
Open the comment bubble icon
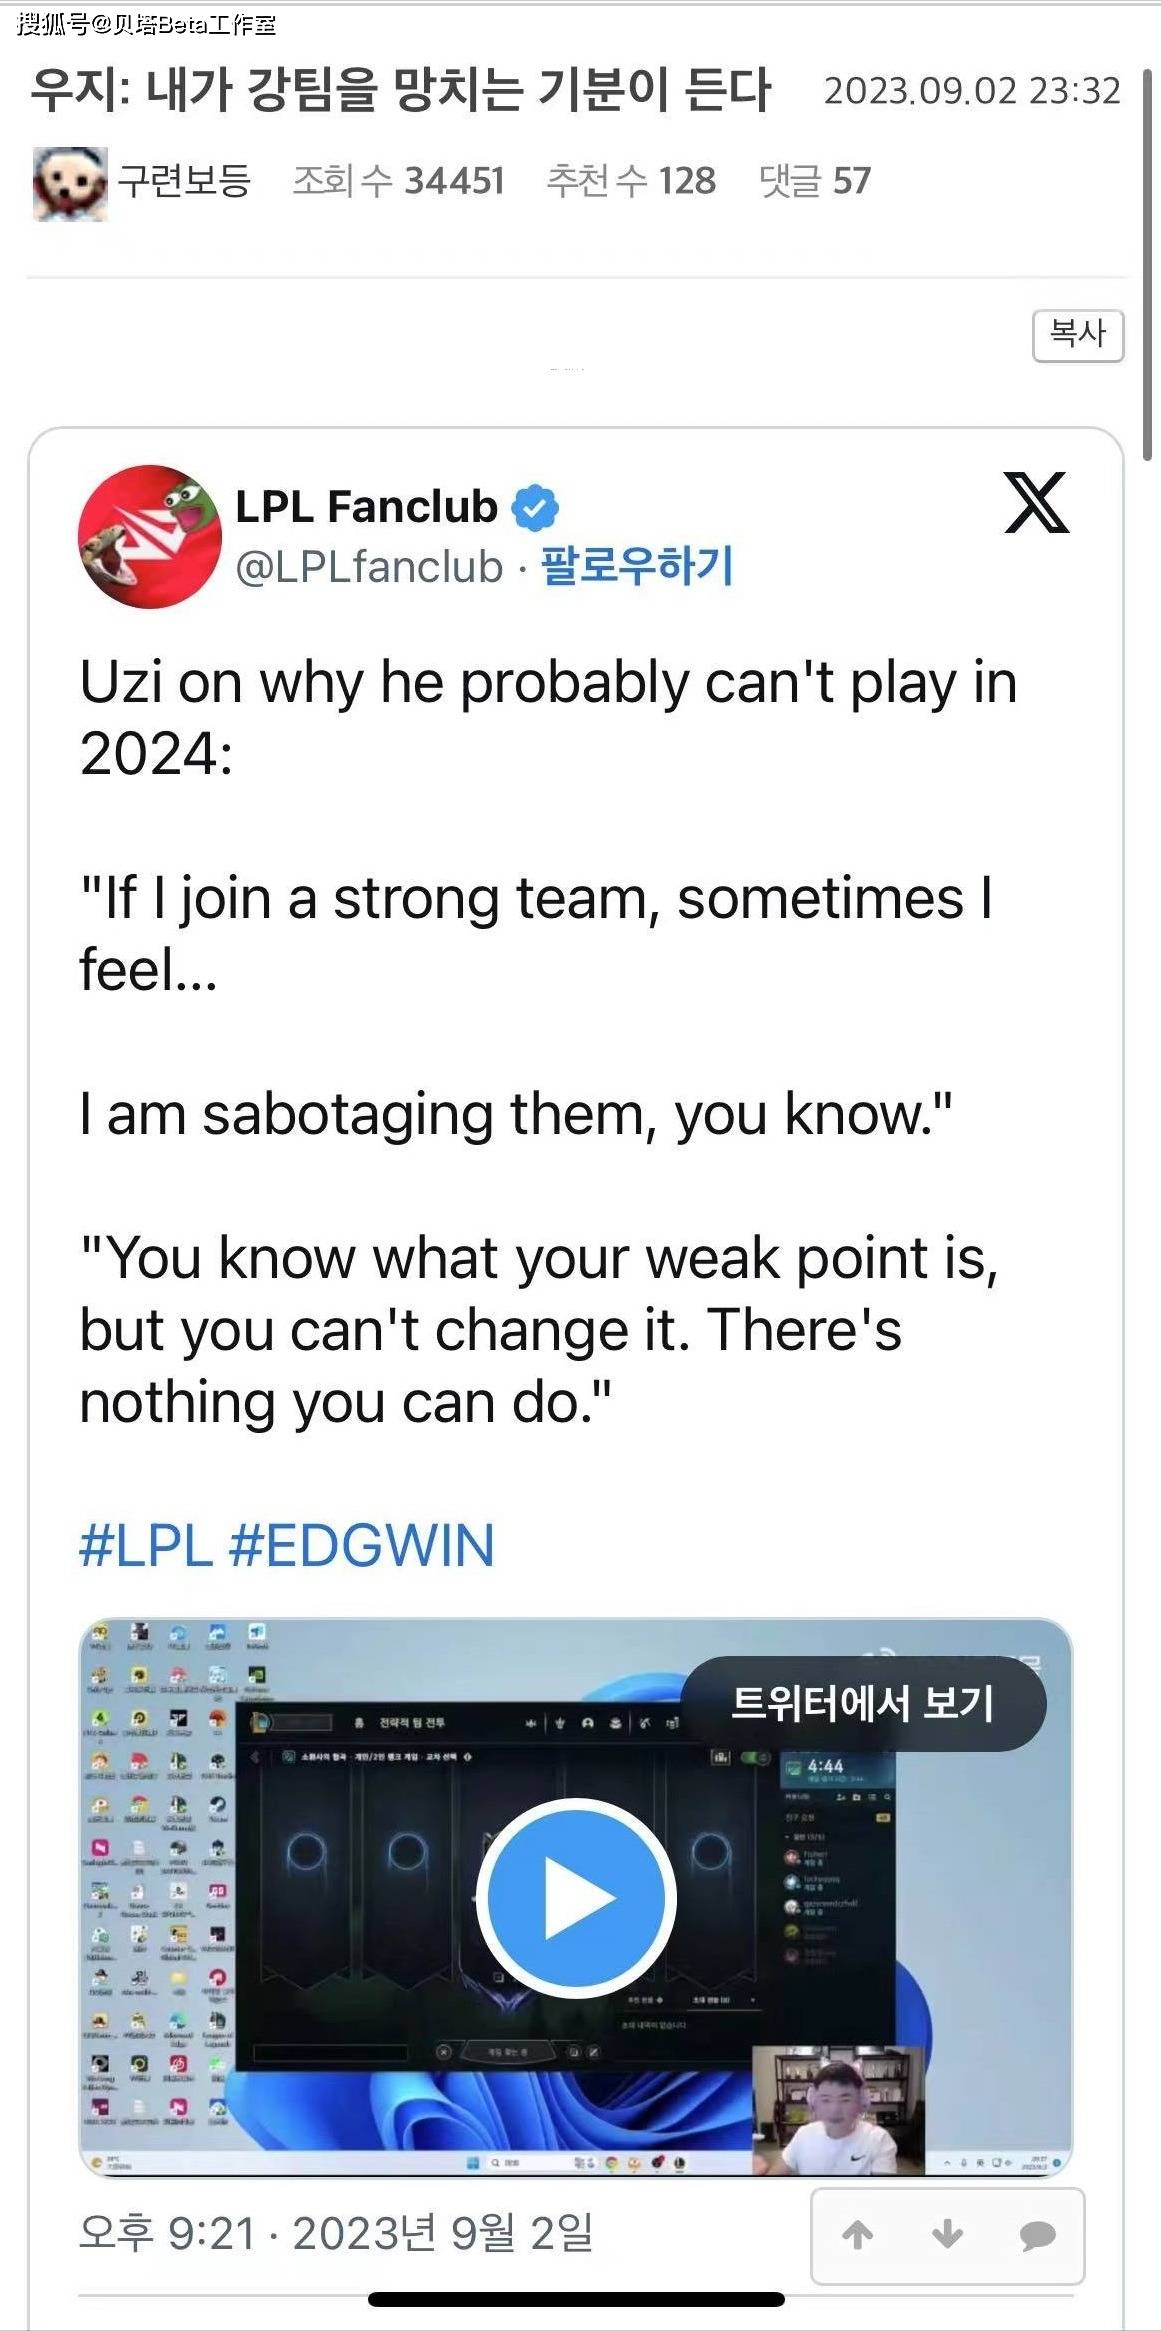(1038, 2235)
